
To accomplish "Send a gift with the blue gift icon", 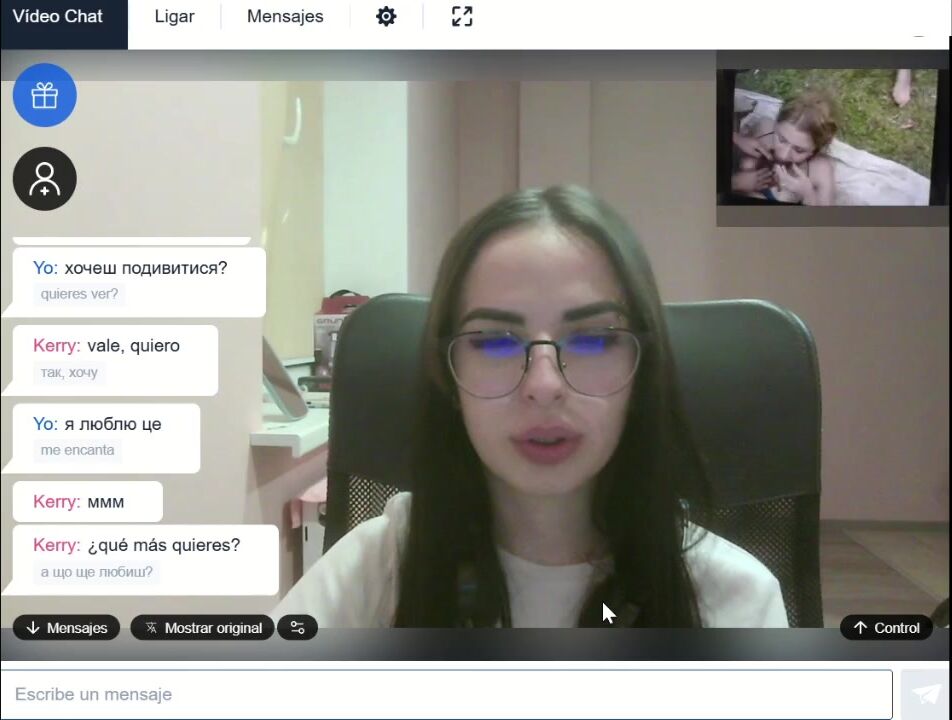I will click(44, 95).
